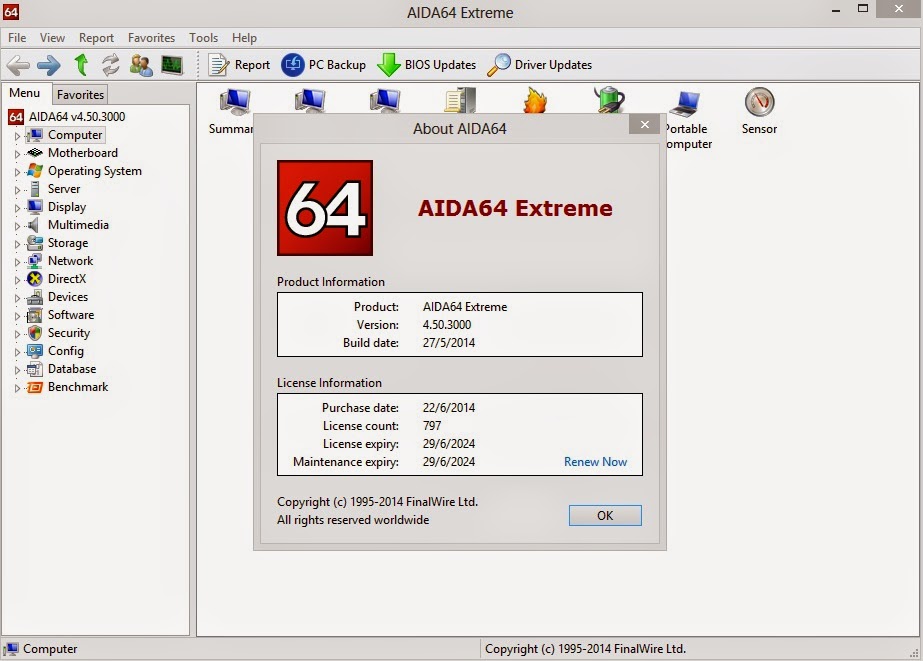
Task: Click the users icon in the toolbar
Action: click(x=141, y=65)
